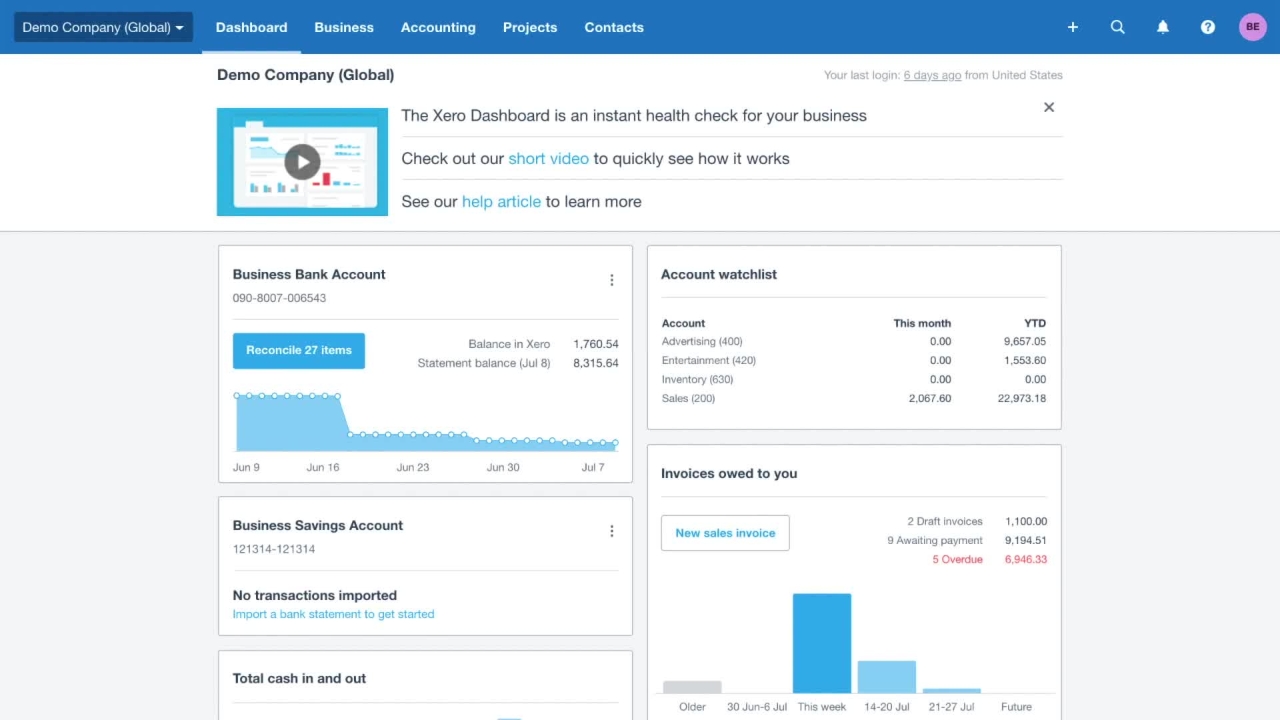Click the draft invoices amount 1,100.00

click(x=1026, y=521)
